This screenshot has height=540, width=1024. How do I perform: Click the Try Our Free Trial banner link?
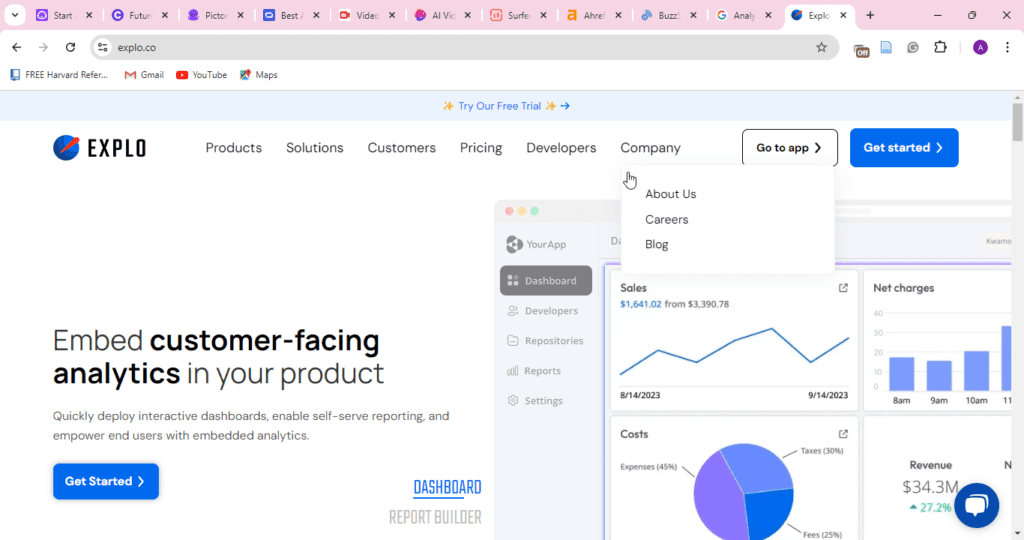506,106
